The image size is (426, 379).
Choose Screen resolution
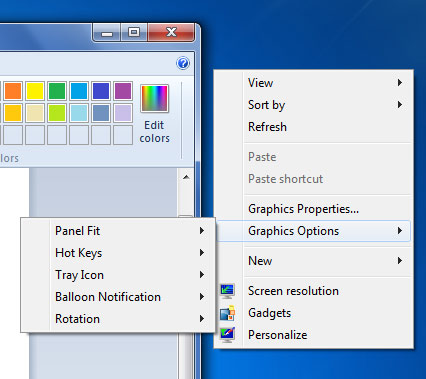click(x=313, y=291)
